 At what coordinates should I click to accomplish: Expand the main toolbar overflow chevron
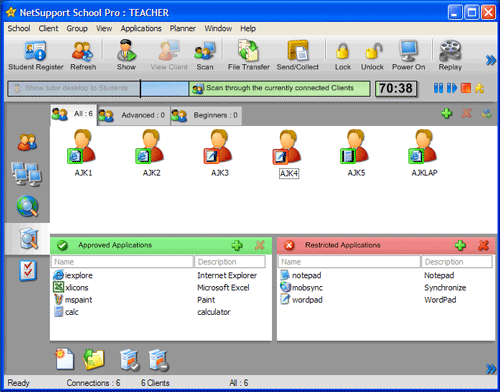point(490,60)
